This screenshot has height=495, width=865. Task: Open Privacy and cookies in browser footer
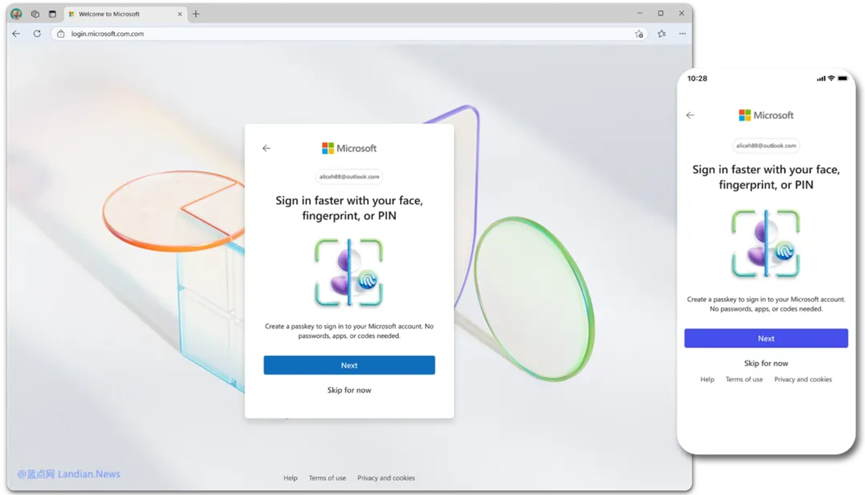coord(386,478)
